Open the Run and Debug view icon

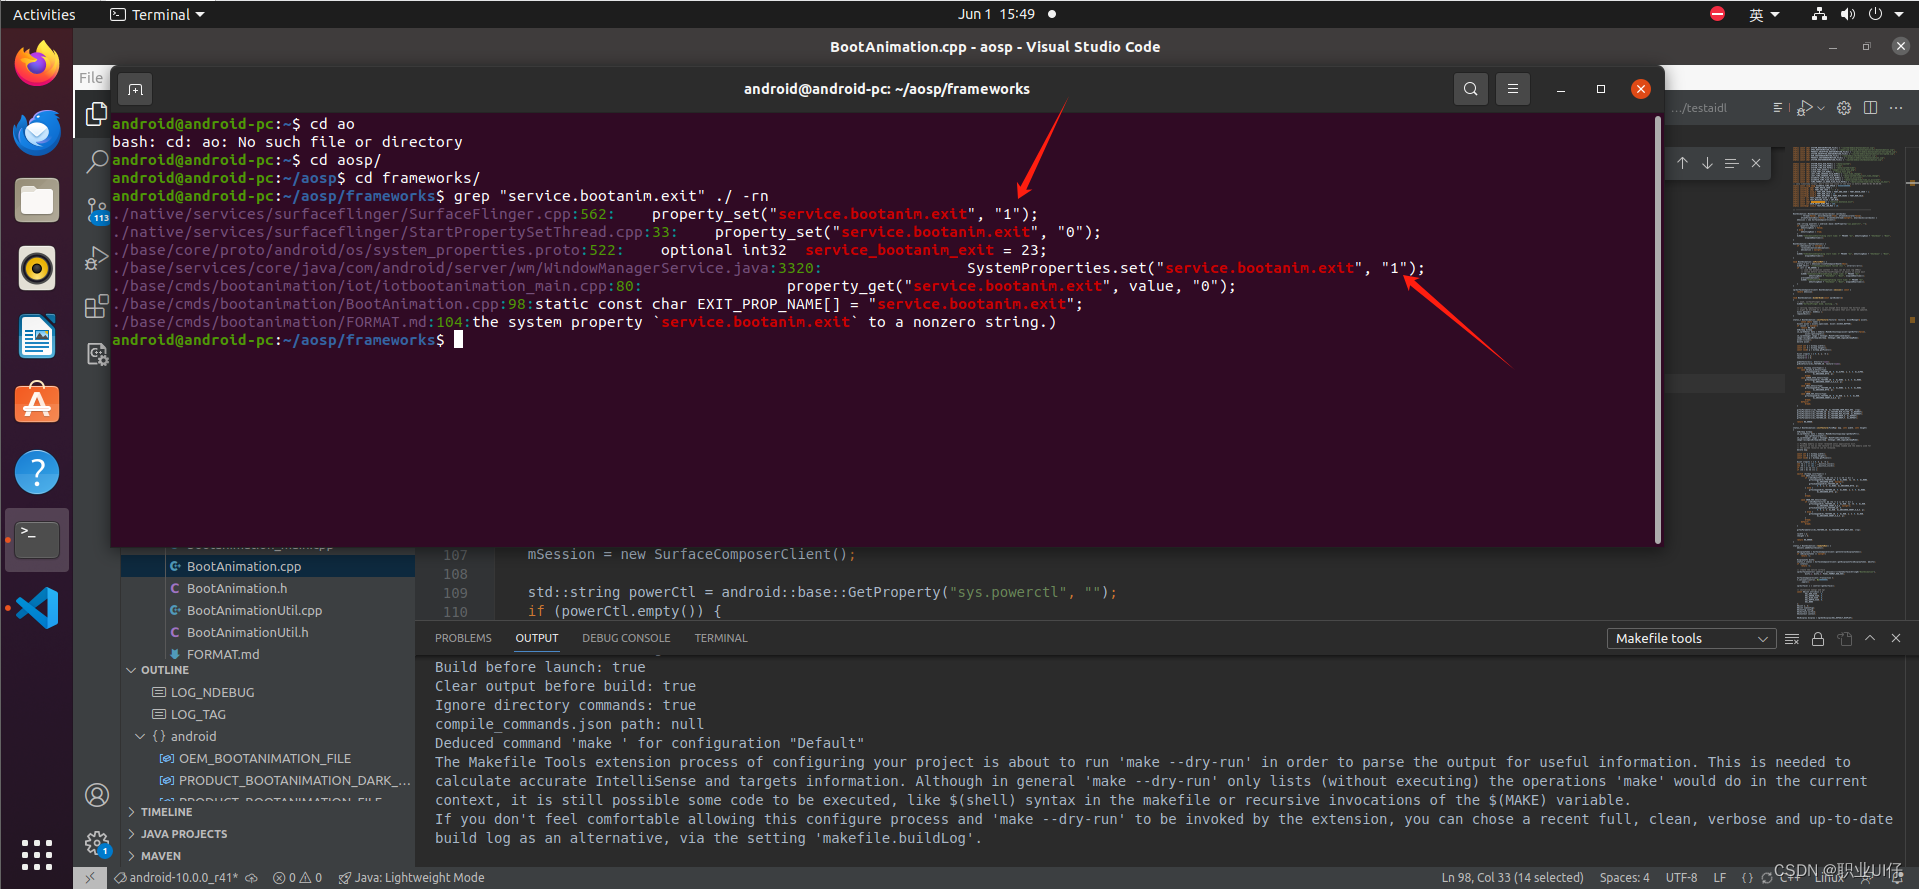point(96,258)
